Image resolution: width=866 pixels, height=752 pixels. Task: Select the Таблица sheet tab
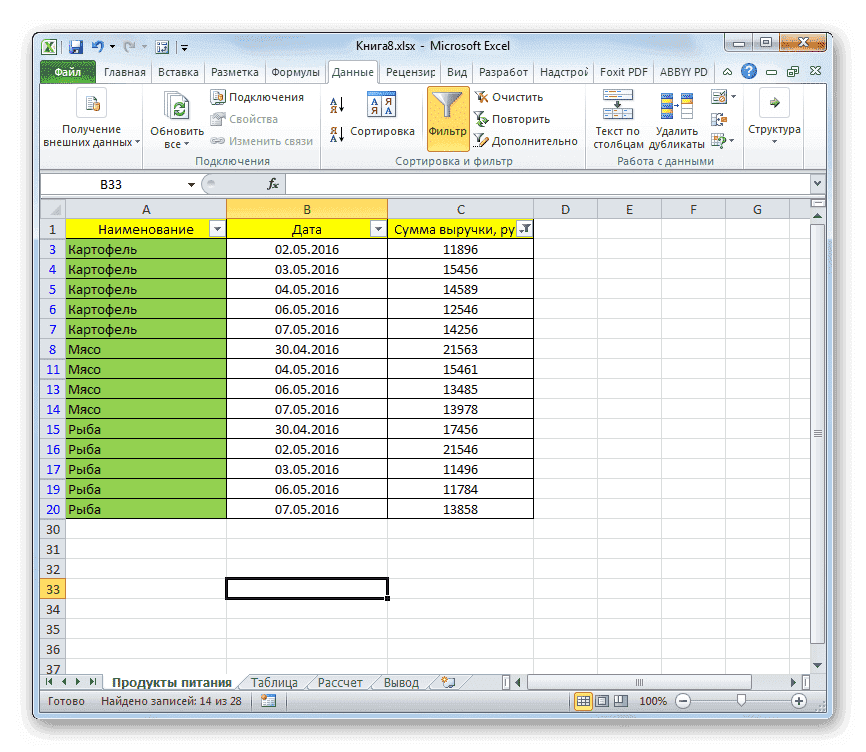tap(273, 681)
